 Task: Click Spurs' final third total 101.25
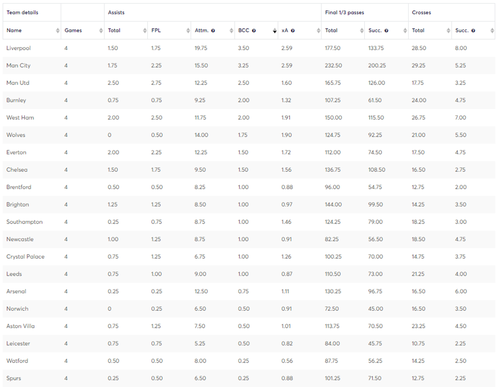pos(333,378)
